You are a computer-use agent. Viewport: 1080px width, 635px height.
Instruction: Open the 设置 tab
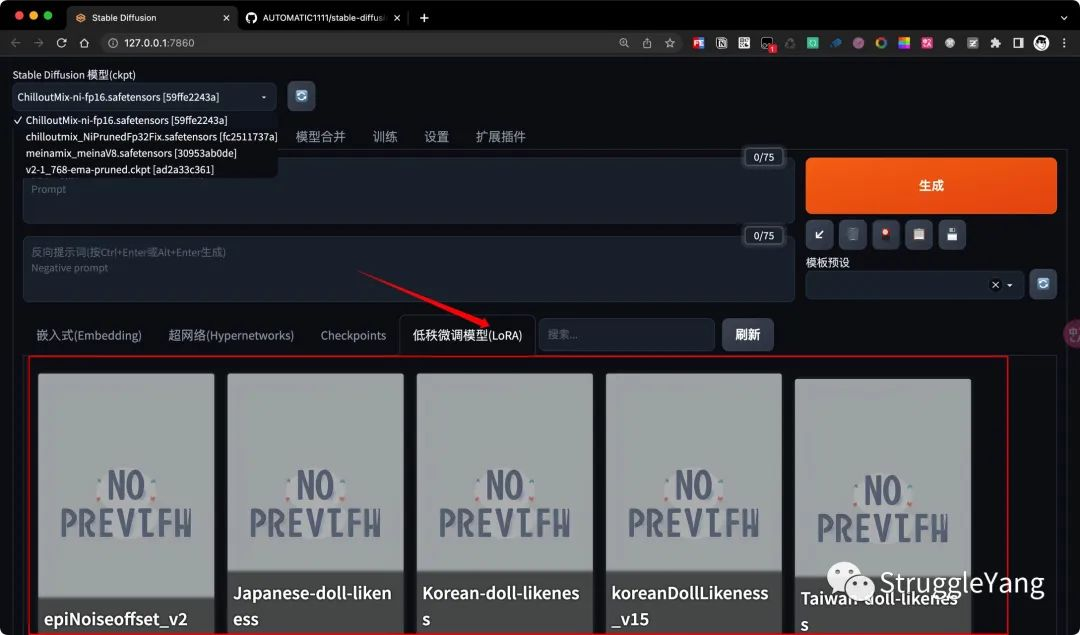pyautogui.click(x=436, y=136)
